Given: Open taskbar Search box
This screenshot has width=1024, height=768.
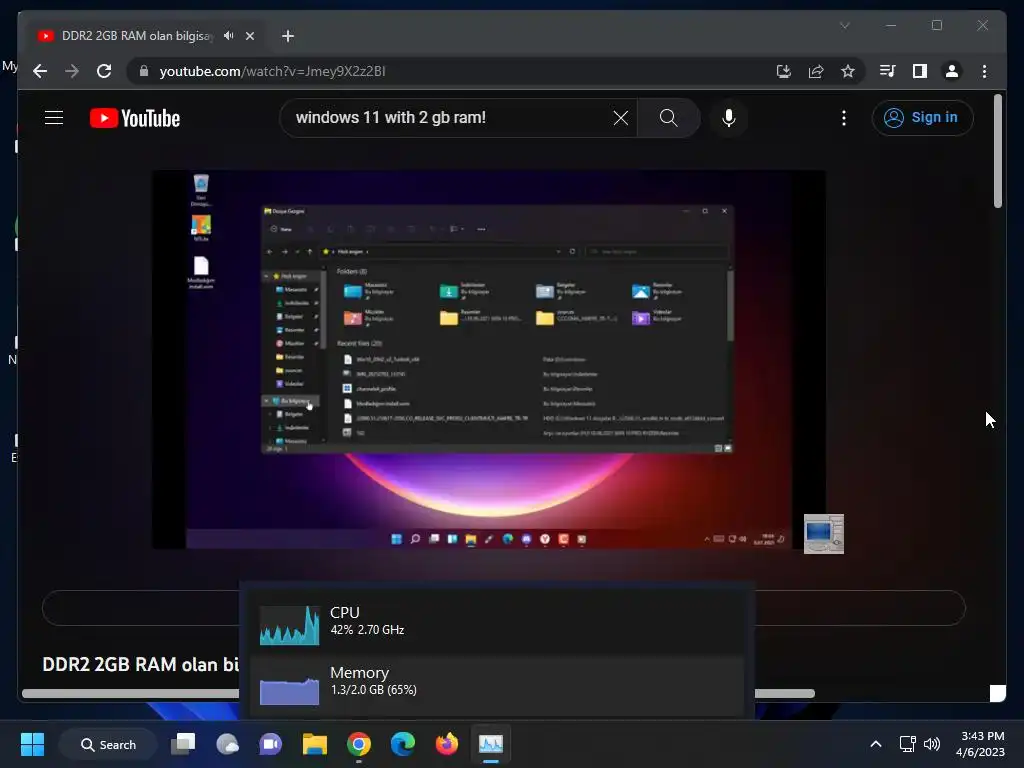Looking at the screenshot, I should (x=108, y=744).
